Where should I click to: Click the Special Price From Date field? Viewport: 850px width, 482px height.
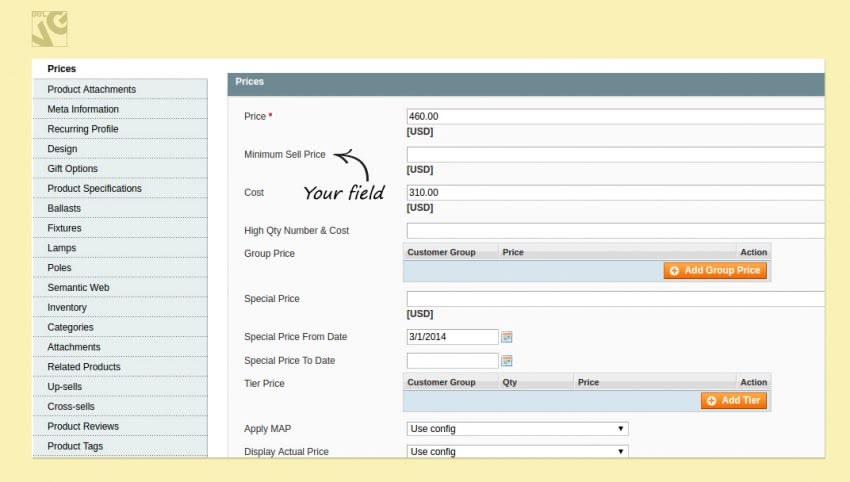tap(452, 337)
